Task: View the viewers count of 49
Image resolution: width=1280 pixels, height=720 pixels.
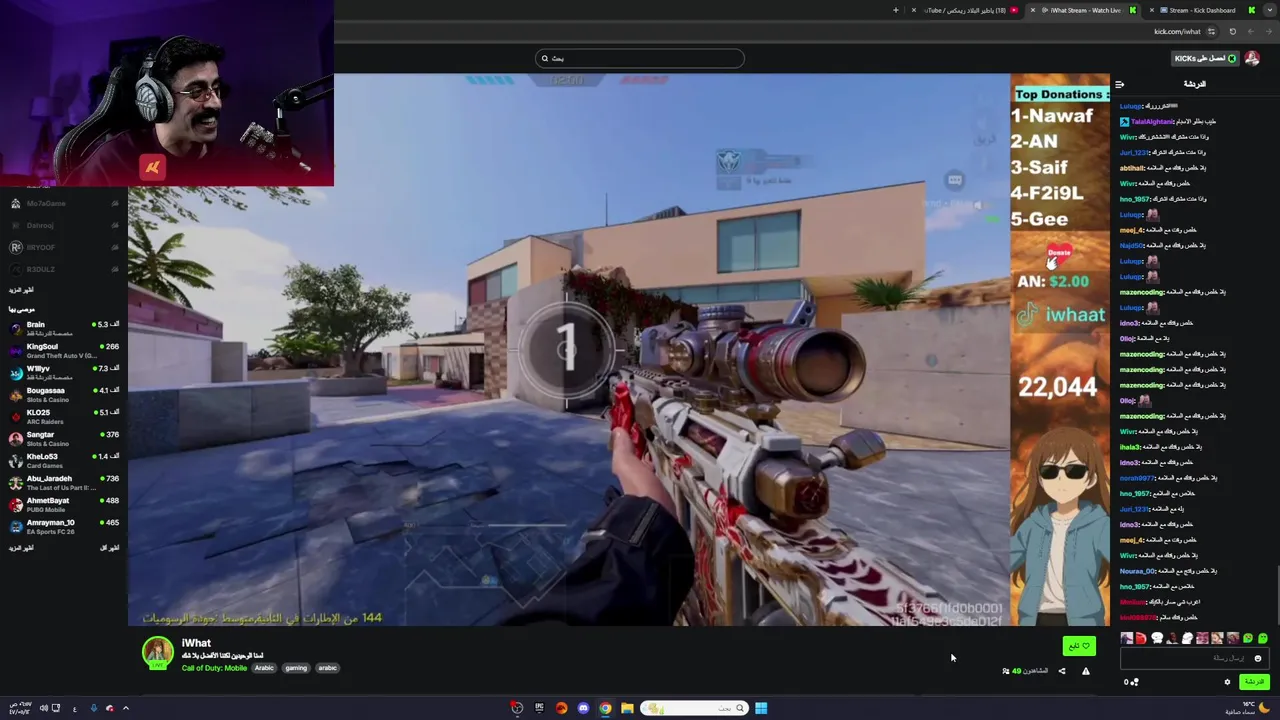Action: pos(1025,671)
